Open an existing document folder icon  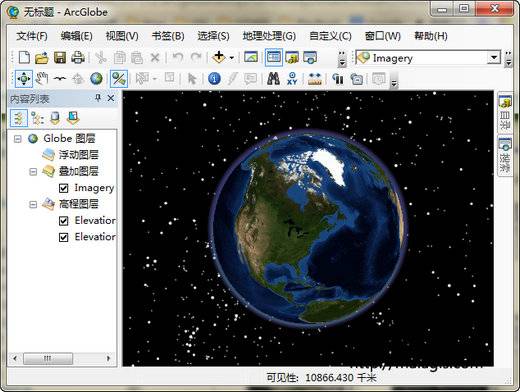(x=42, y=58)
